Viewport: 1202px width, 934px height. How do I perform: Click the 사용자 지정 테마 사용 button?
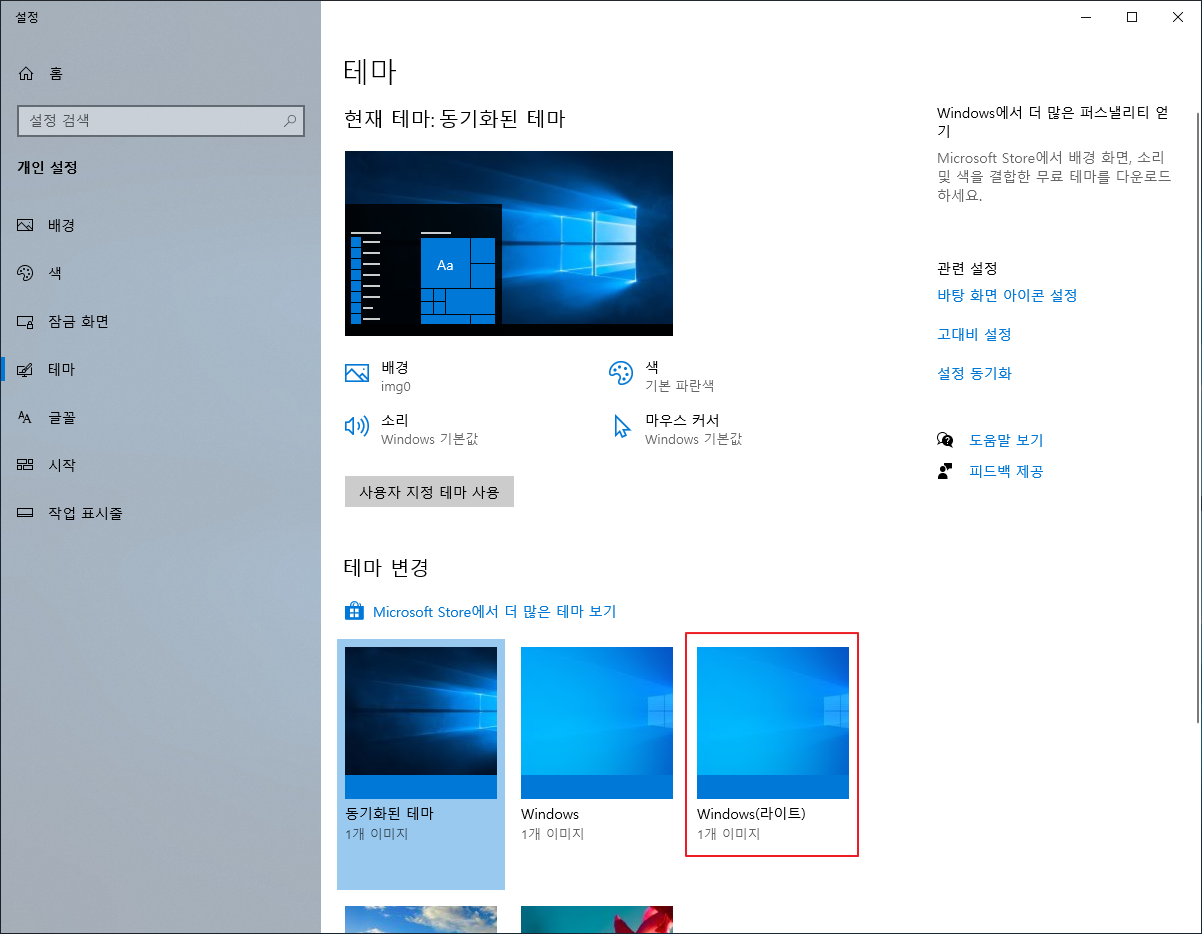click(x=429, y=492)
